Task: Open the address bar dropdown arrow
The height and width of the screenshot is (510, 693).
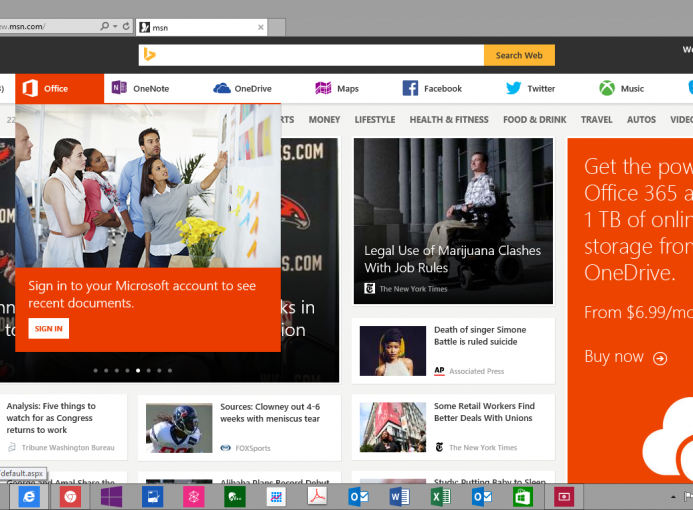Action: coord(115,26)
